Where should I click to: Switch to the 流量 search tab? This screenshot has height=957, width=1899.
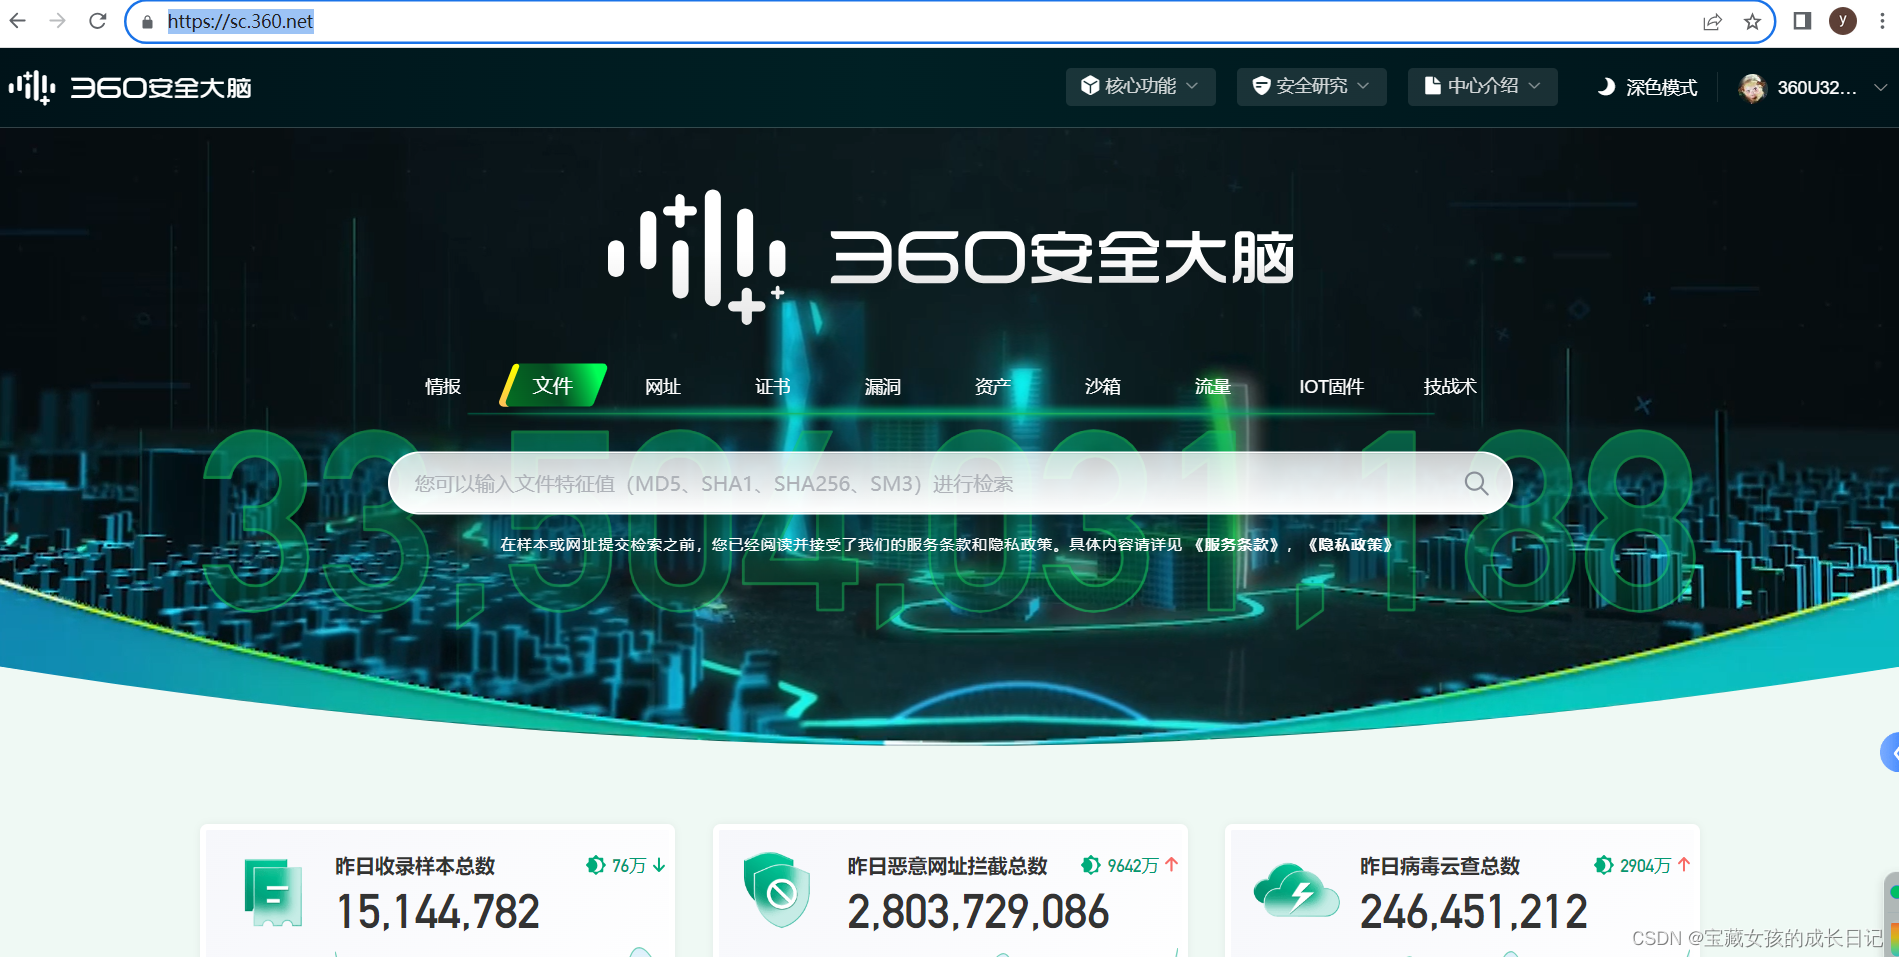coord(1213,386)
